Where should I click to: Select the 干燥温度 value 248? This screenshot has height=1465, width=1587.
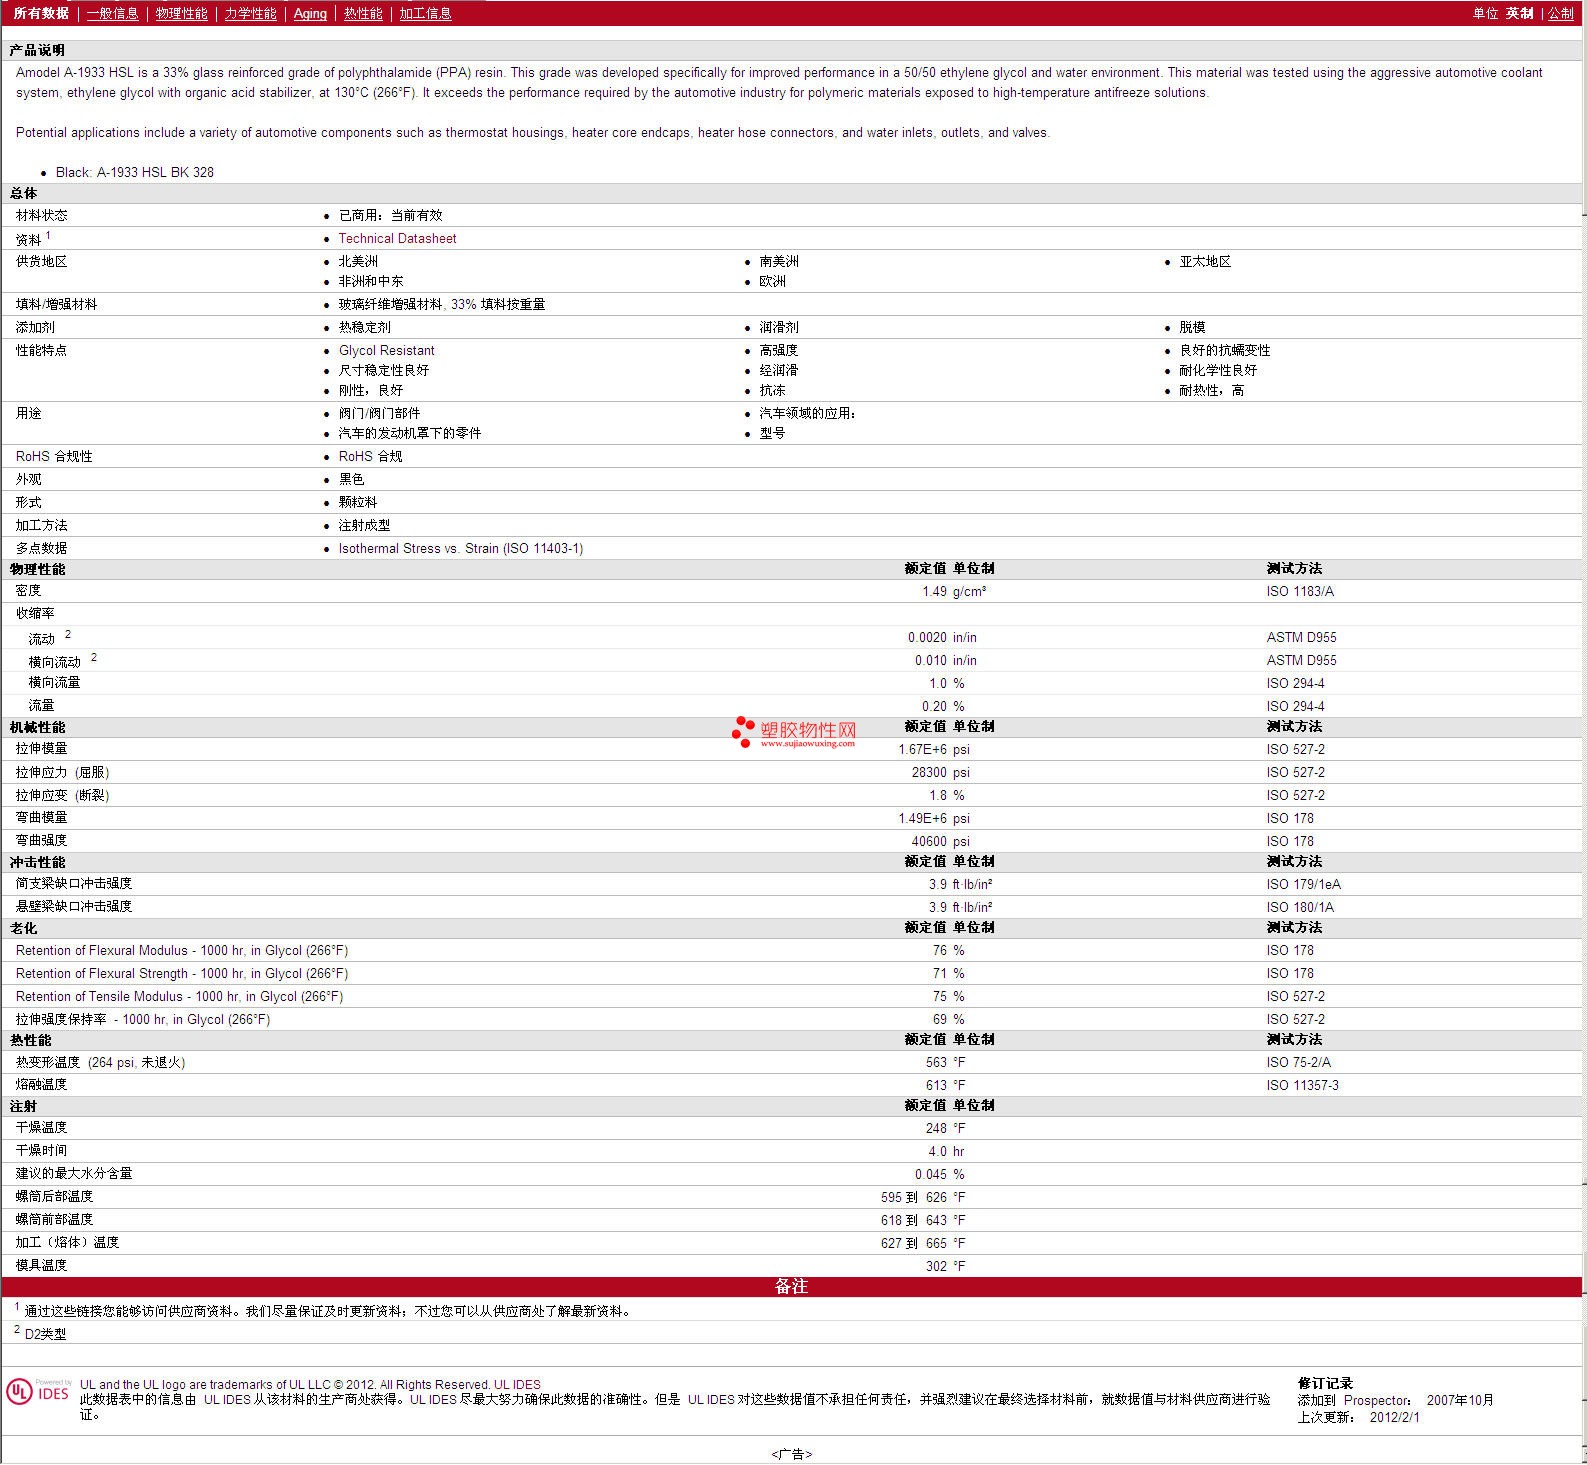[936, 1128]
